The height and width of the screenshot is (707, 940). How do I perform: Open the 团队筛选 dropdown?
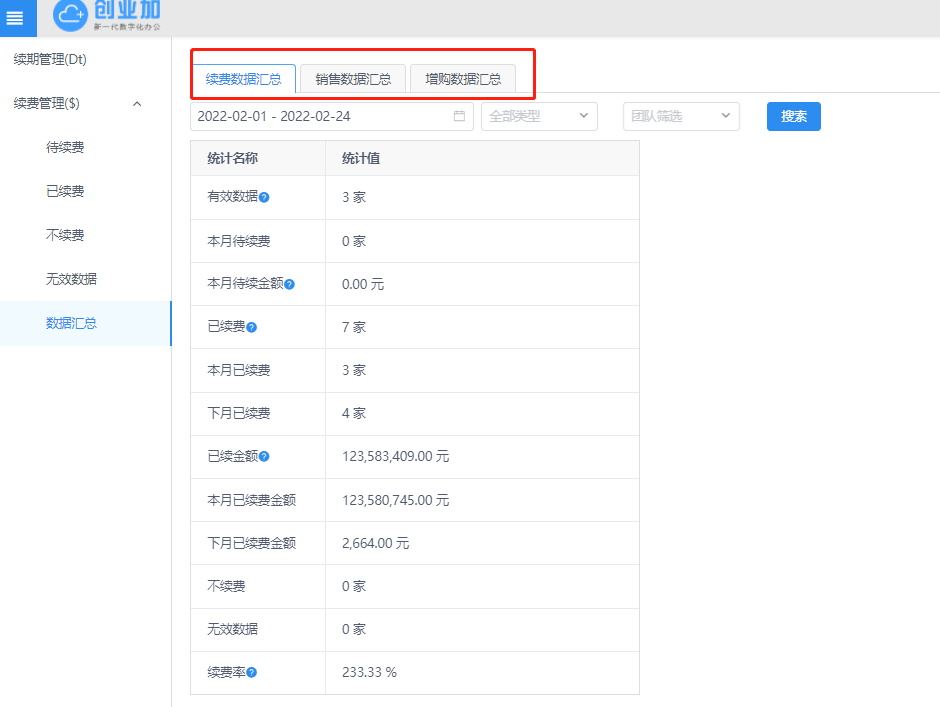681,116
